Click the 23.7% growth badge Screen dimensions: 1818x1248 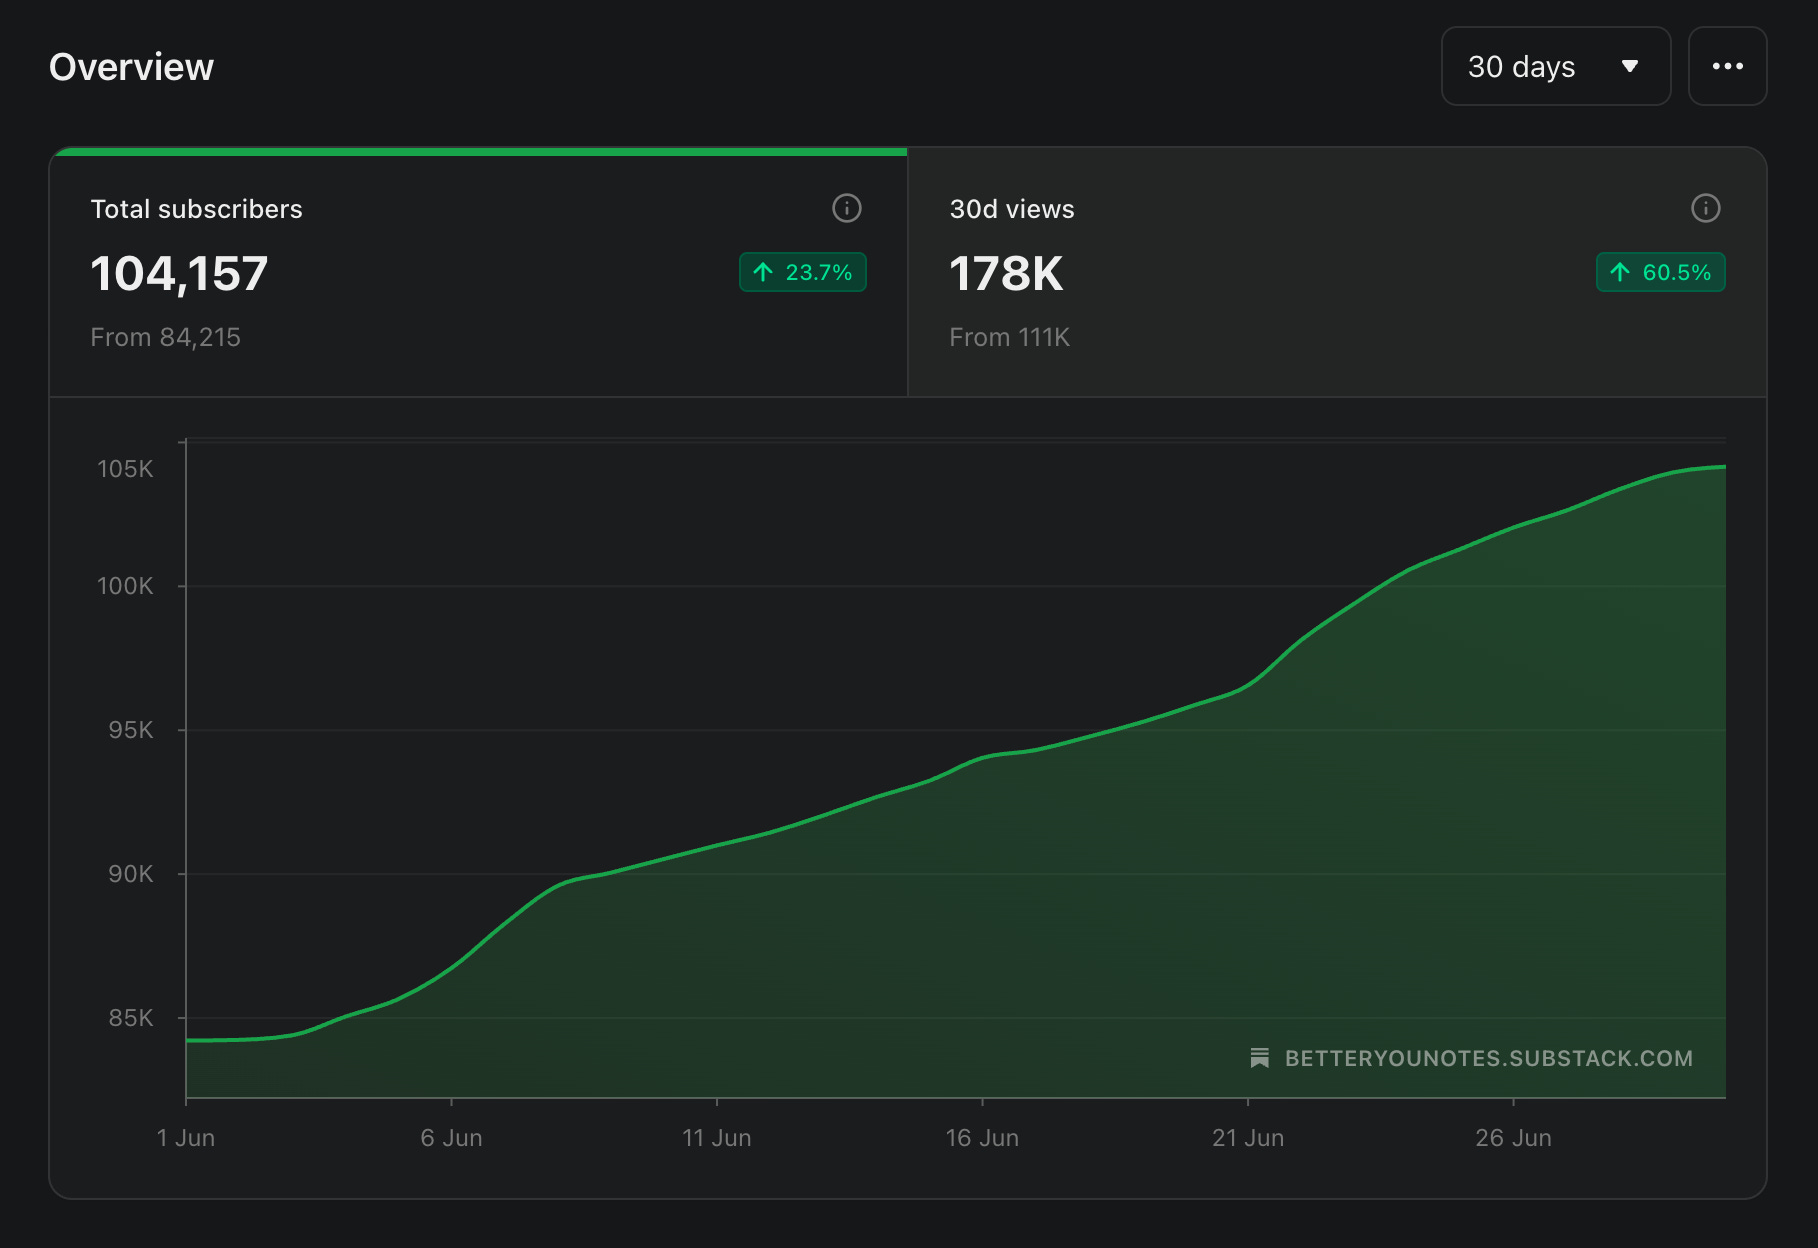(x=803, y=272)
